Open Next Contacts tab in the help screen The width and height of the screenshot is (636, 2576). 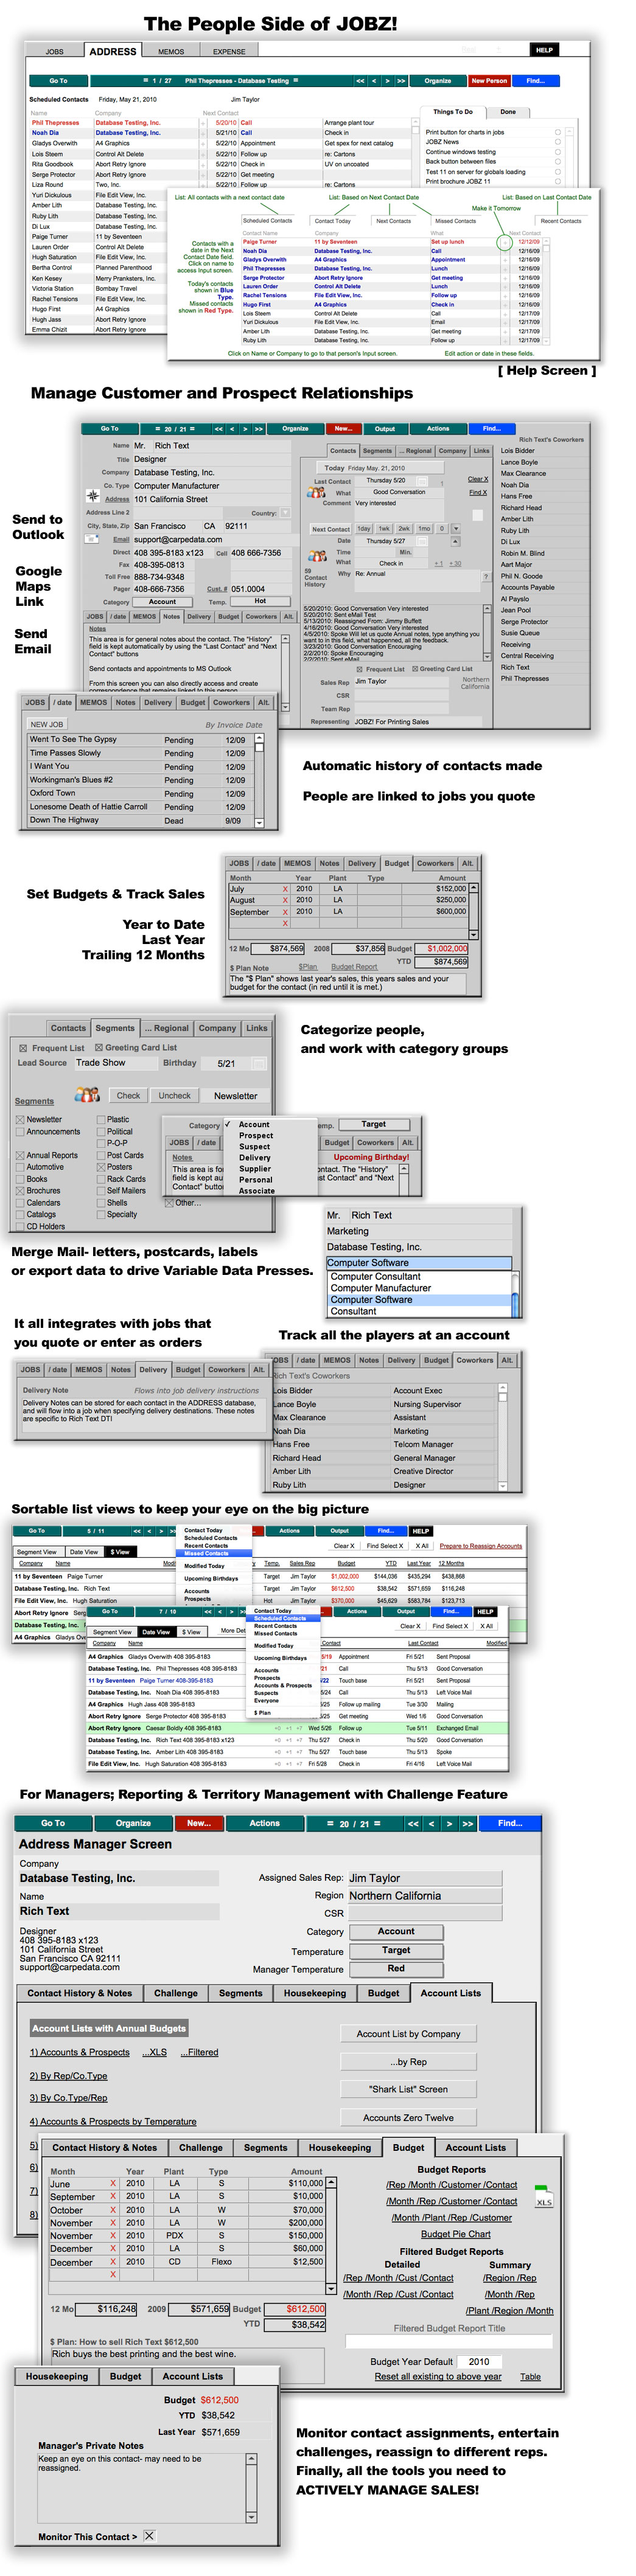[394, 221]
